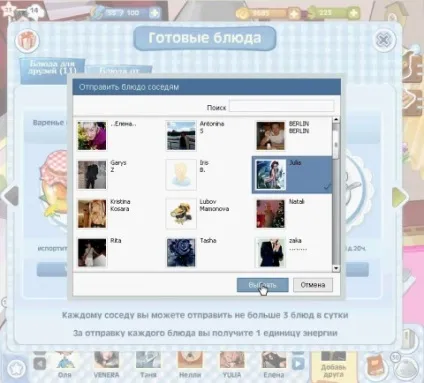The height and width of the screenshot is (383, 424).
Task: Click the energy lightning icon
Action: (98, 13)
